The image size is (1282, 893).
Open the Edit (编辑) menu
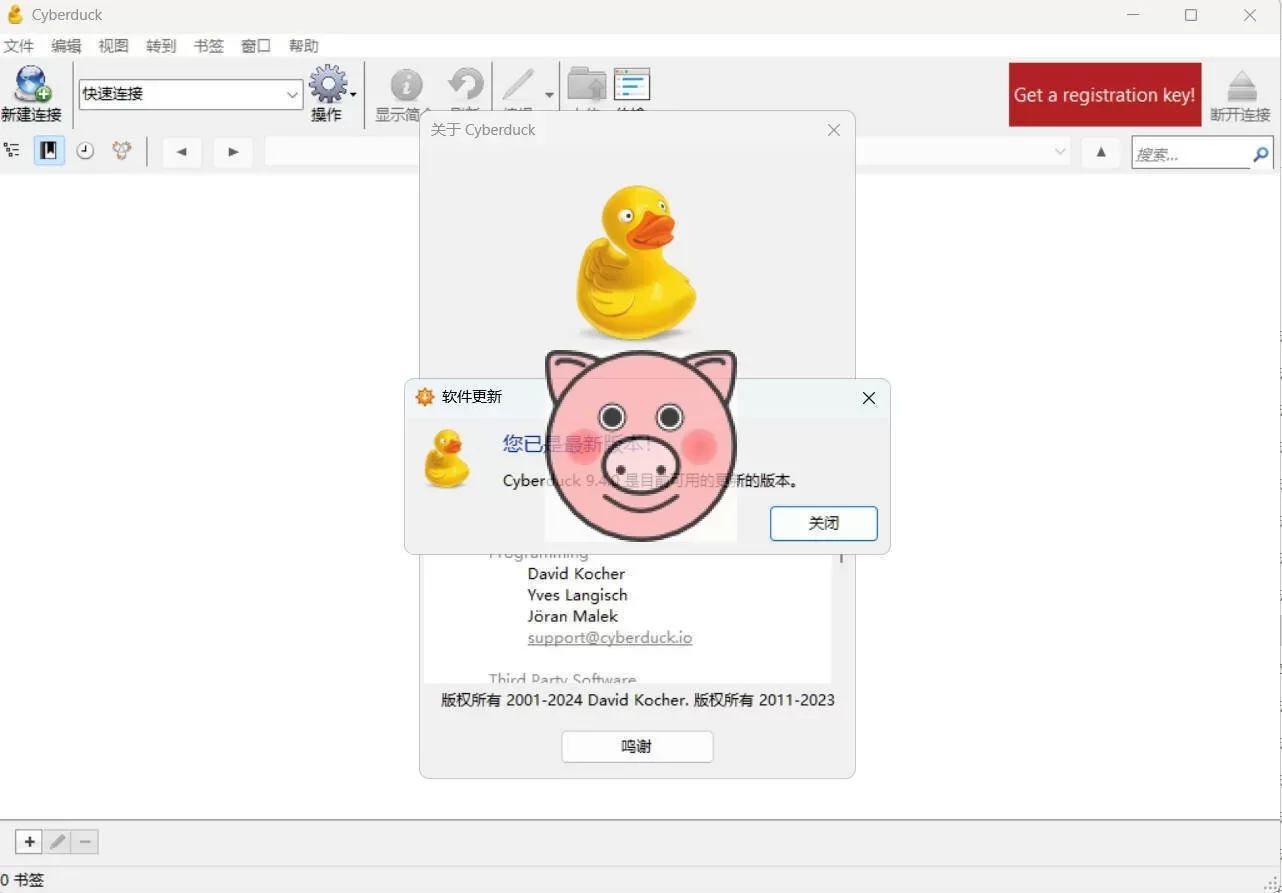coord(66,46)
